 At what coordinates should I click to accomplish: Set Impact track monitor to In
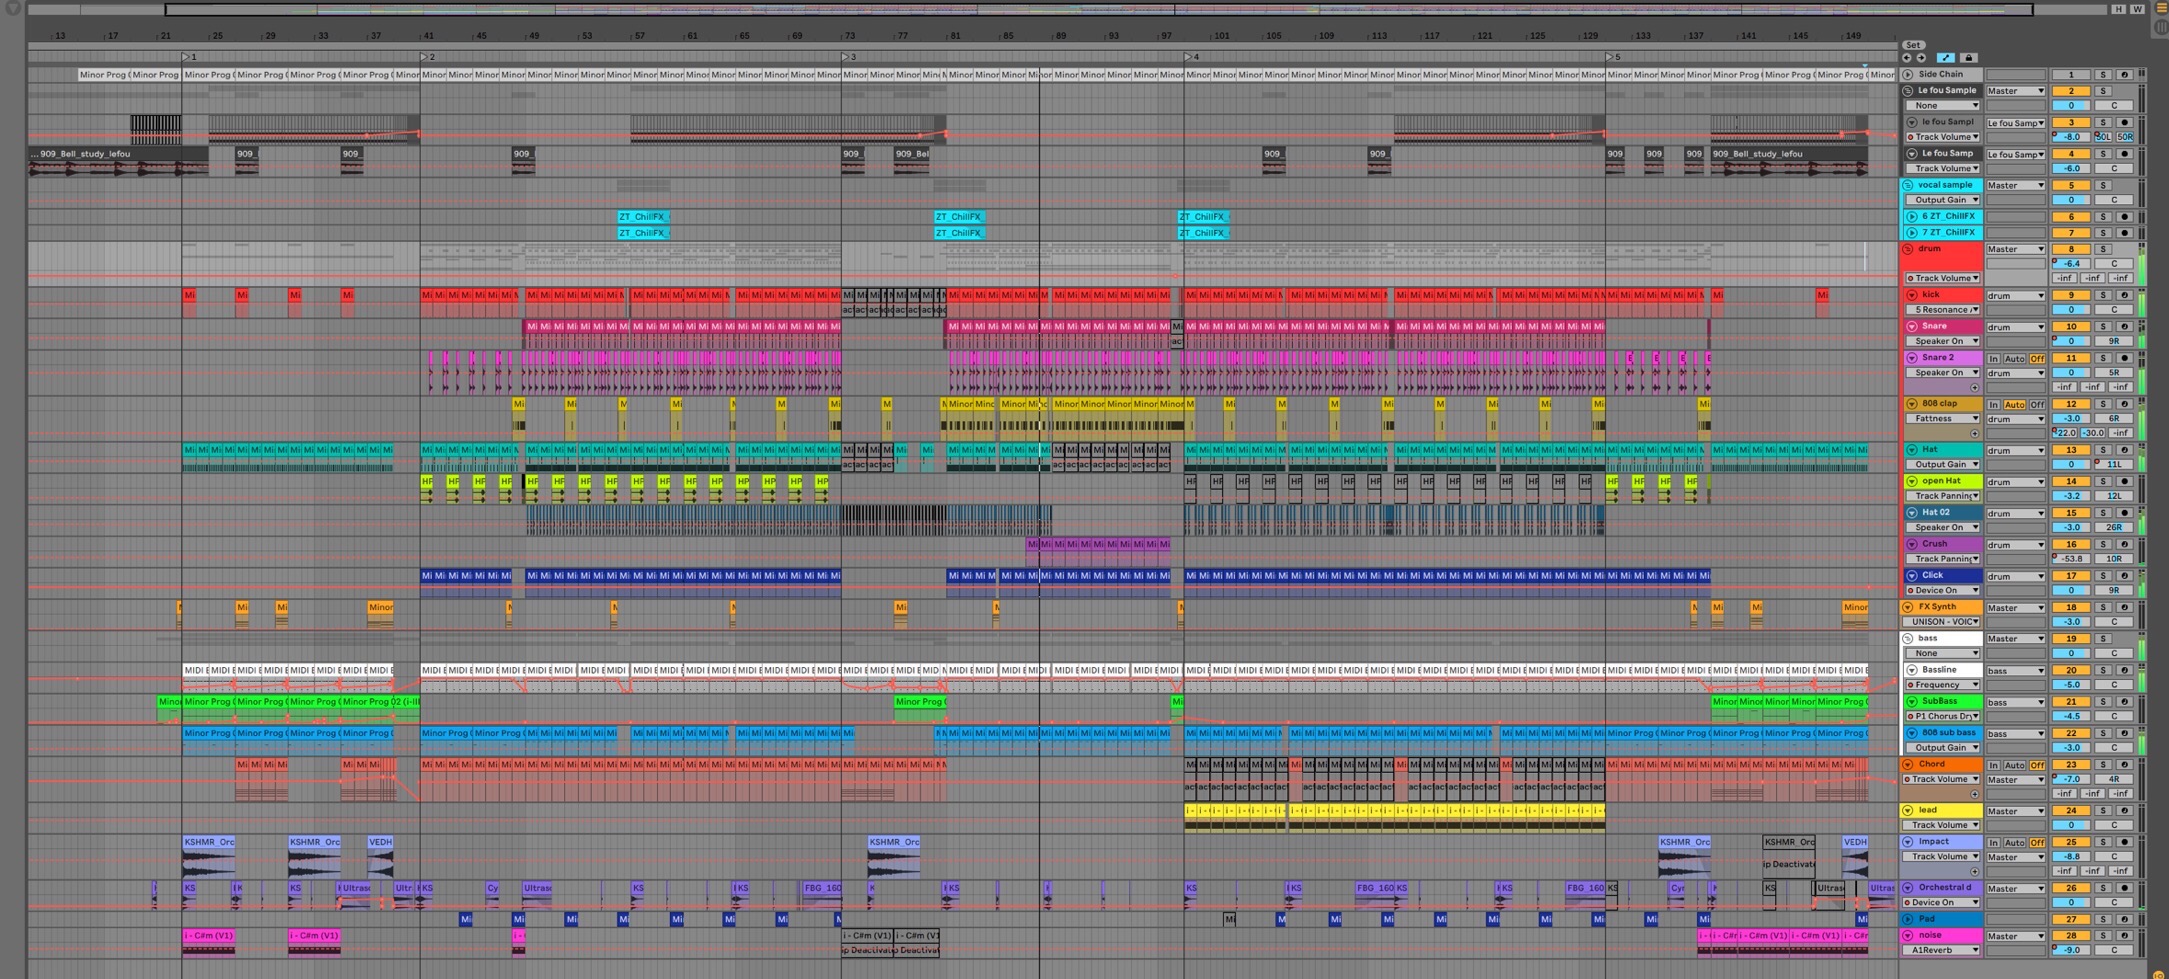point(1993,843)
